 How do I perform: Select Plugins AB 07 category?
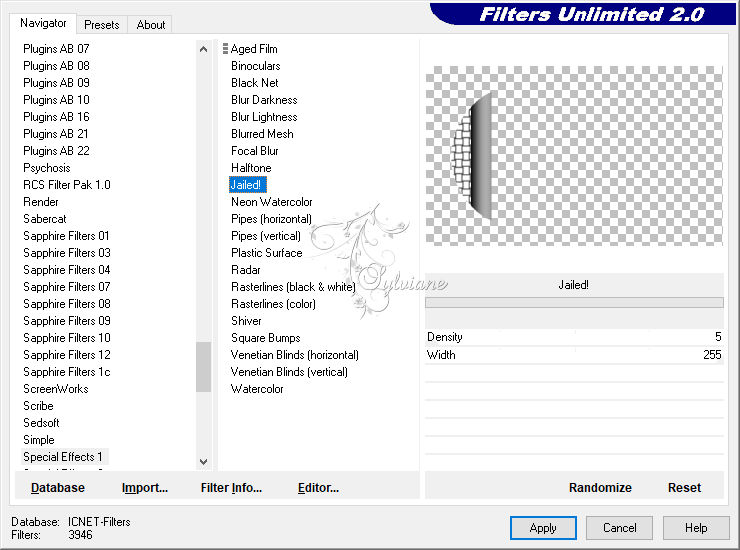(x=56, y=49)
